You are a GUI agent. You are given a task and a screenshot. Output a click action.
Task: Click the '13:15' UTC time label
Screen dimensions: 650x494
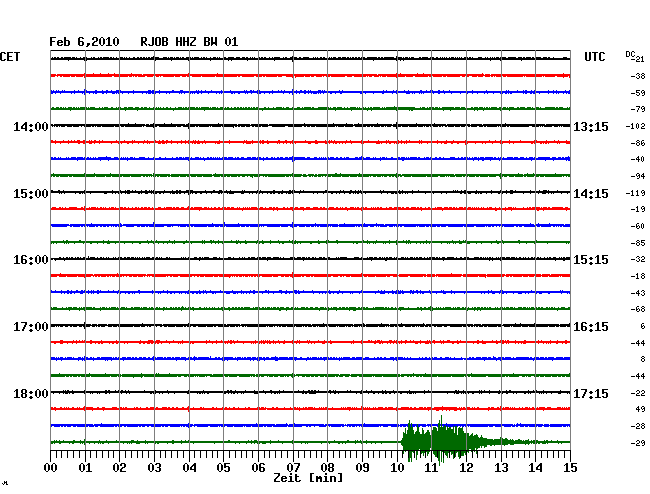[x=591, y=126]
